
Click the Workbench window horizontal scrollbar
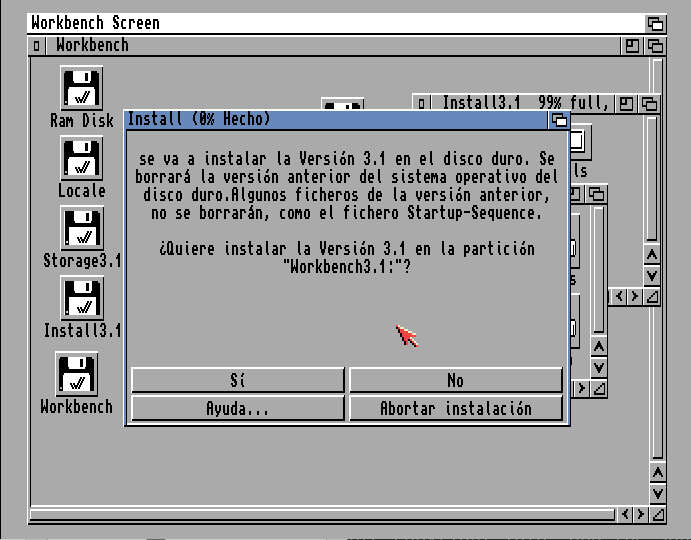[320, 514]
